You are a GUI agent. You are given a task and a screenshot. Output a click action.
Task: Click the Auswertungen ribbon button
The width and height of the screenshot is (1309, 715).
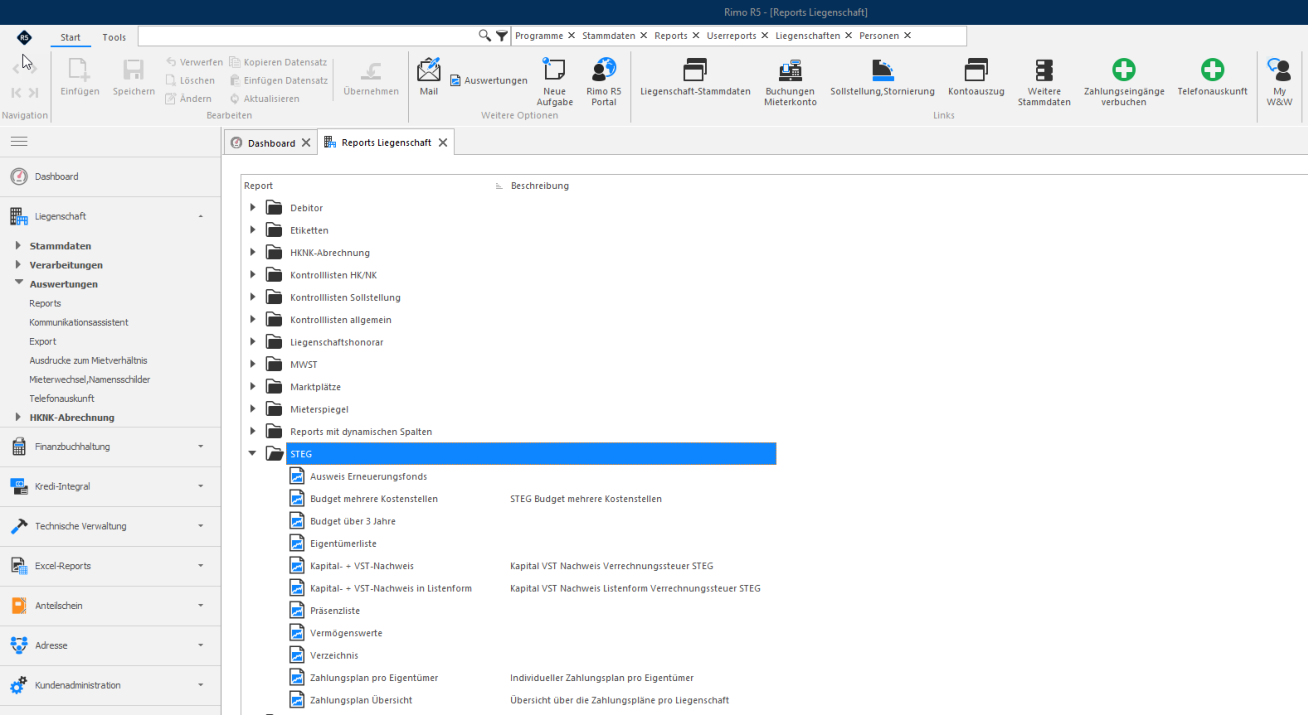pyautogui.click(x=488, y=80)
